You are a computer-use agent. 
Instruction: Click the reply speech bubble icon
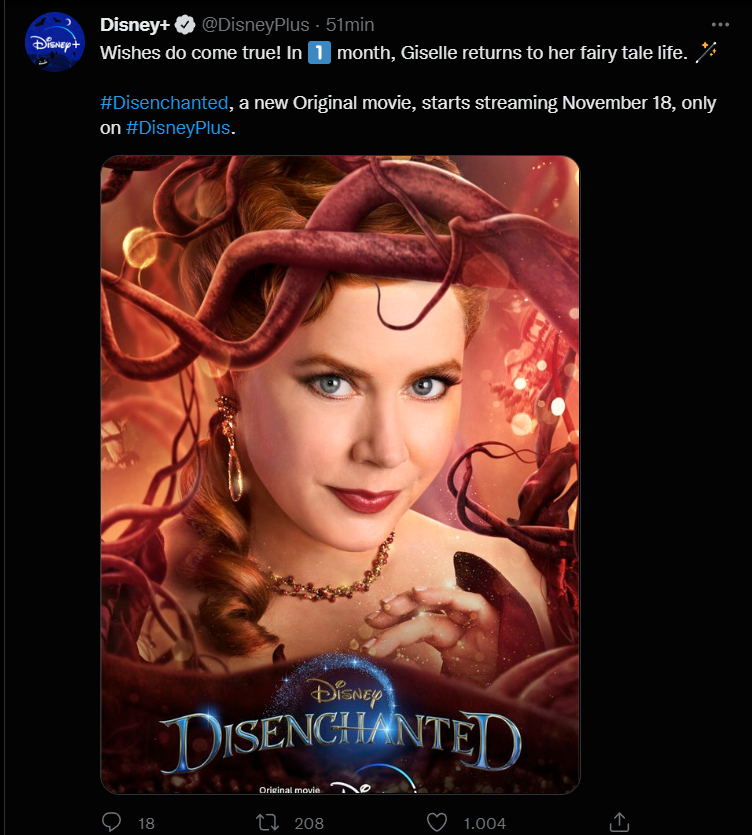pos(111,822)
